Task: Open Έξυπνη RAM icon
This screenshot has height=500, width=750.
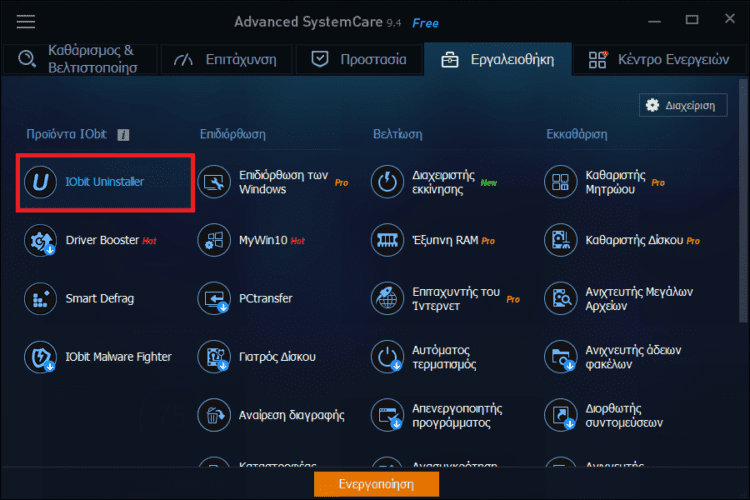Action: [x=387, y=240]
